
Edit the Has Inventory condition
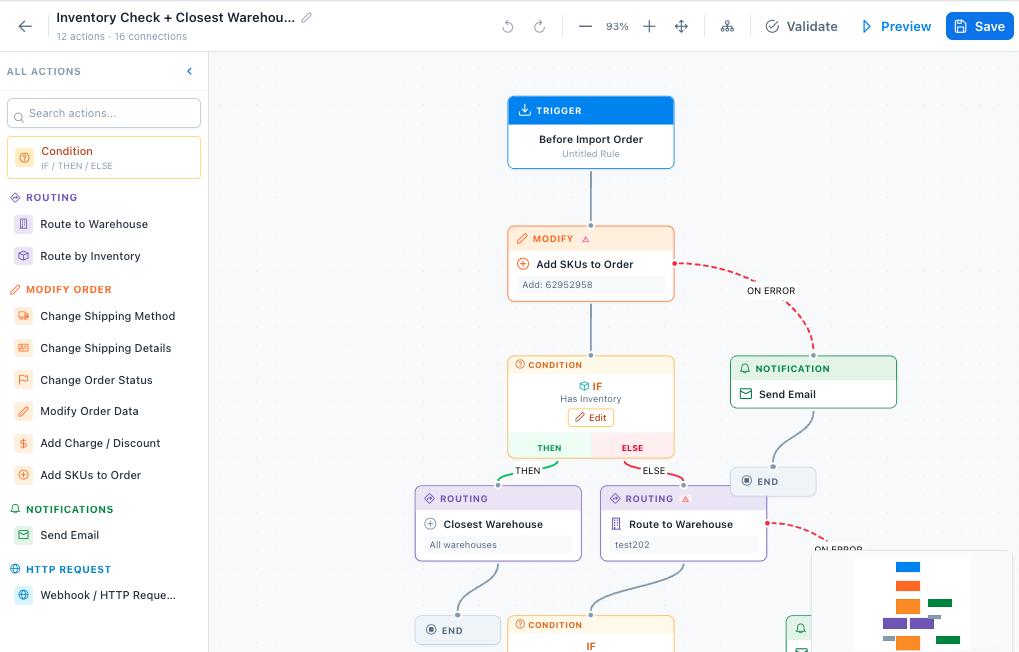590,417
